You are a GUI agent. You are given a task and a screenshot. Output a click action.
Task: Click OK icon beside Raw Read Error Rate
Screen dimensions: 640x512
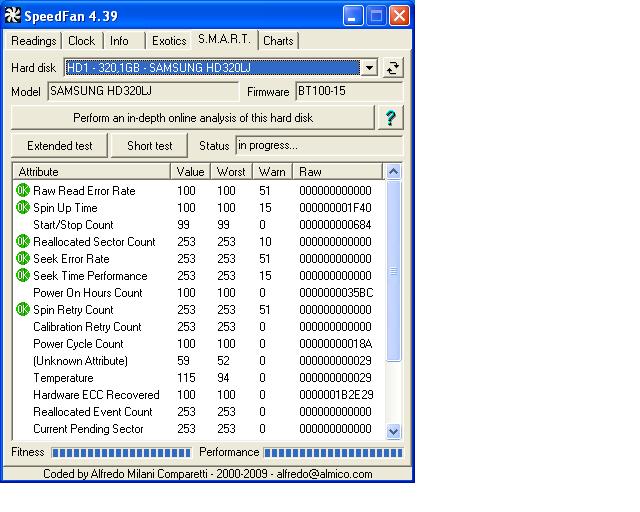(x=23, y=190)
